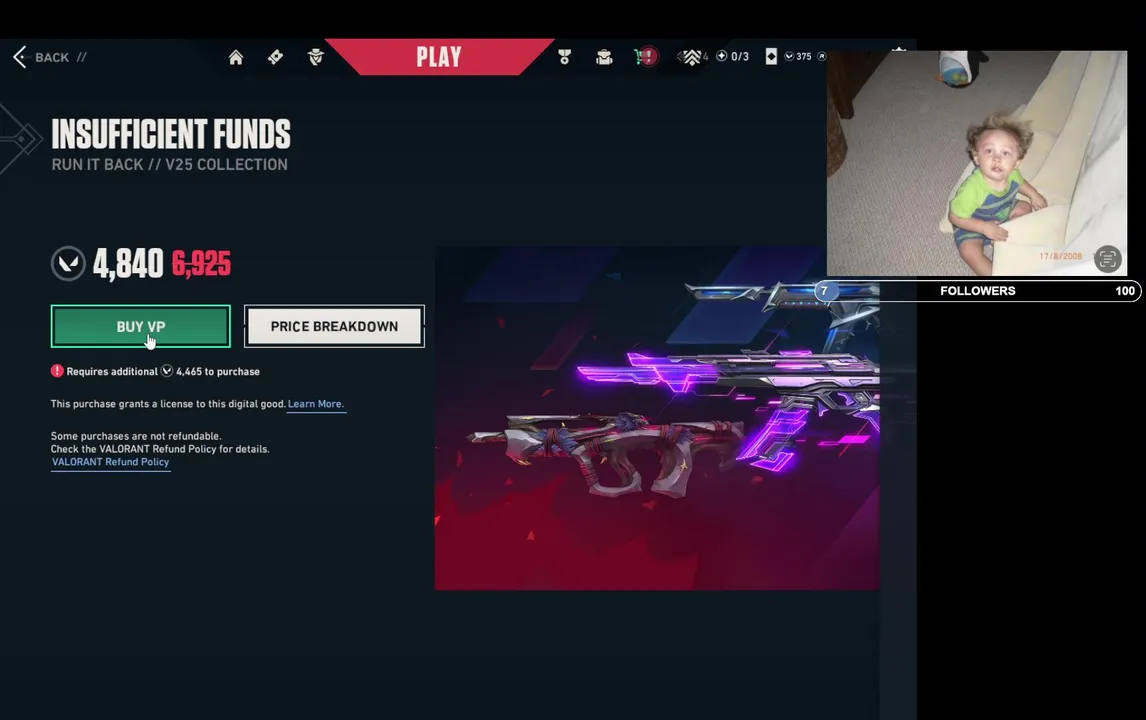Select the PLAY tab
The width and height of the screenshot is (1146, 720).
439,57
